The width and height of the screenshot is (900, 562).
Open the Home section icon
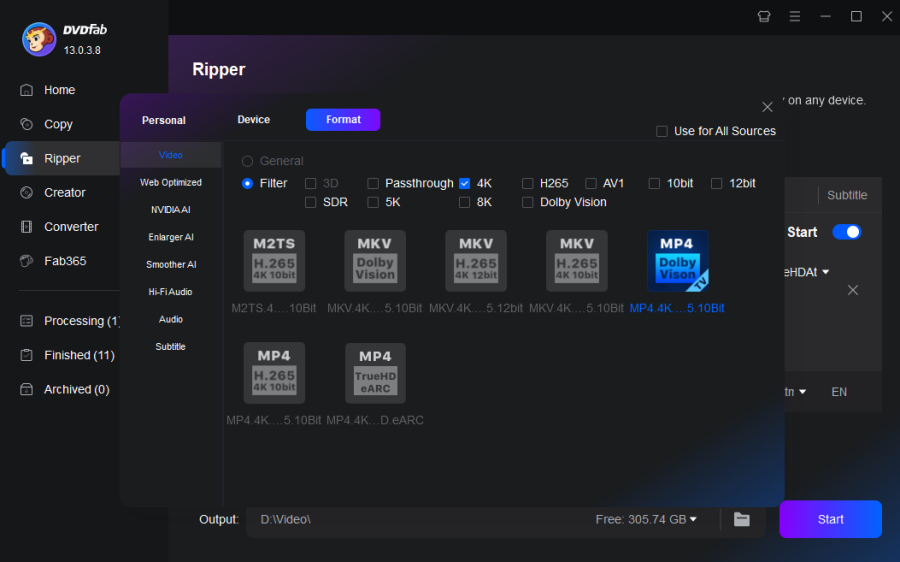(26, 90)
